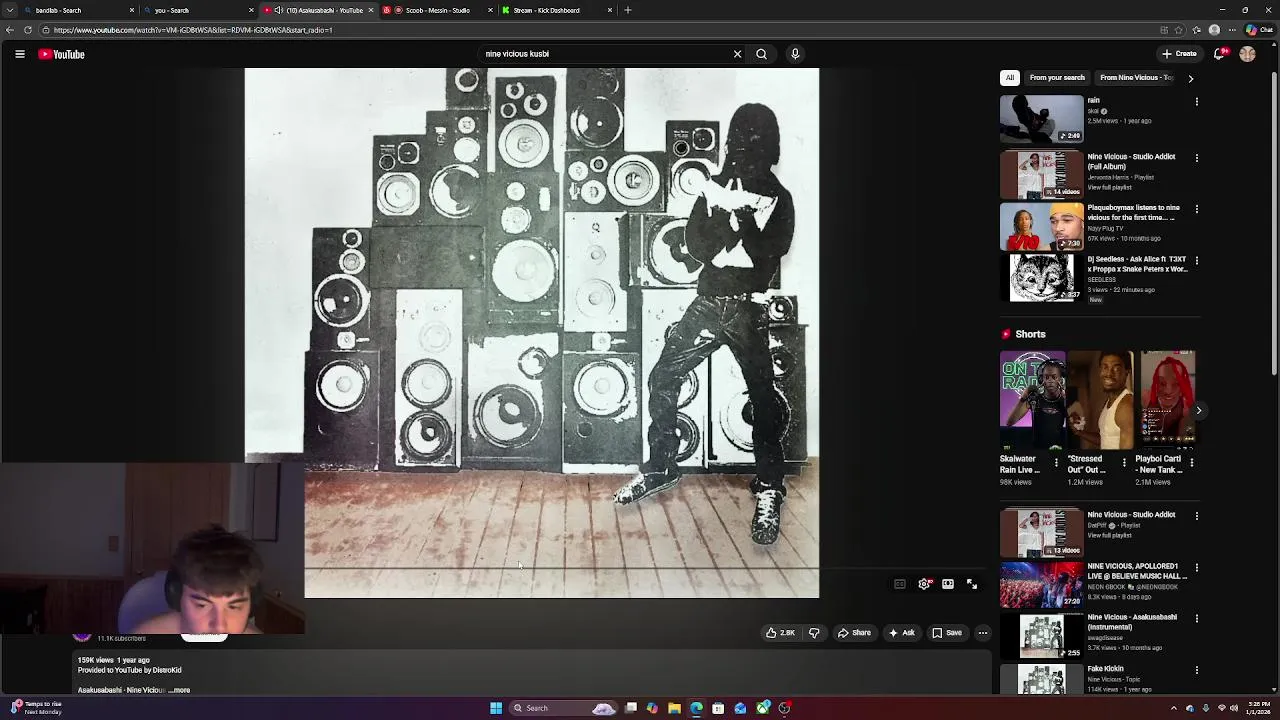Open more actions ellipsis next to Save
Screen dimensions: 1280x720
point(982,633)
